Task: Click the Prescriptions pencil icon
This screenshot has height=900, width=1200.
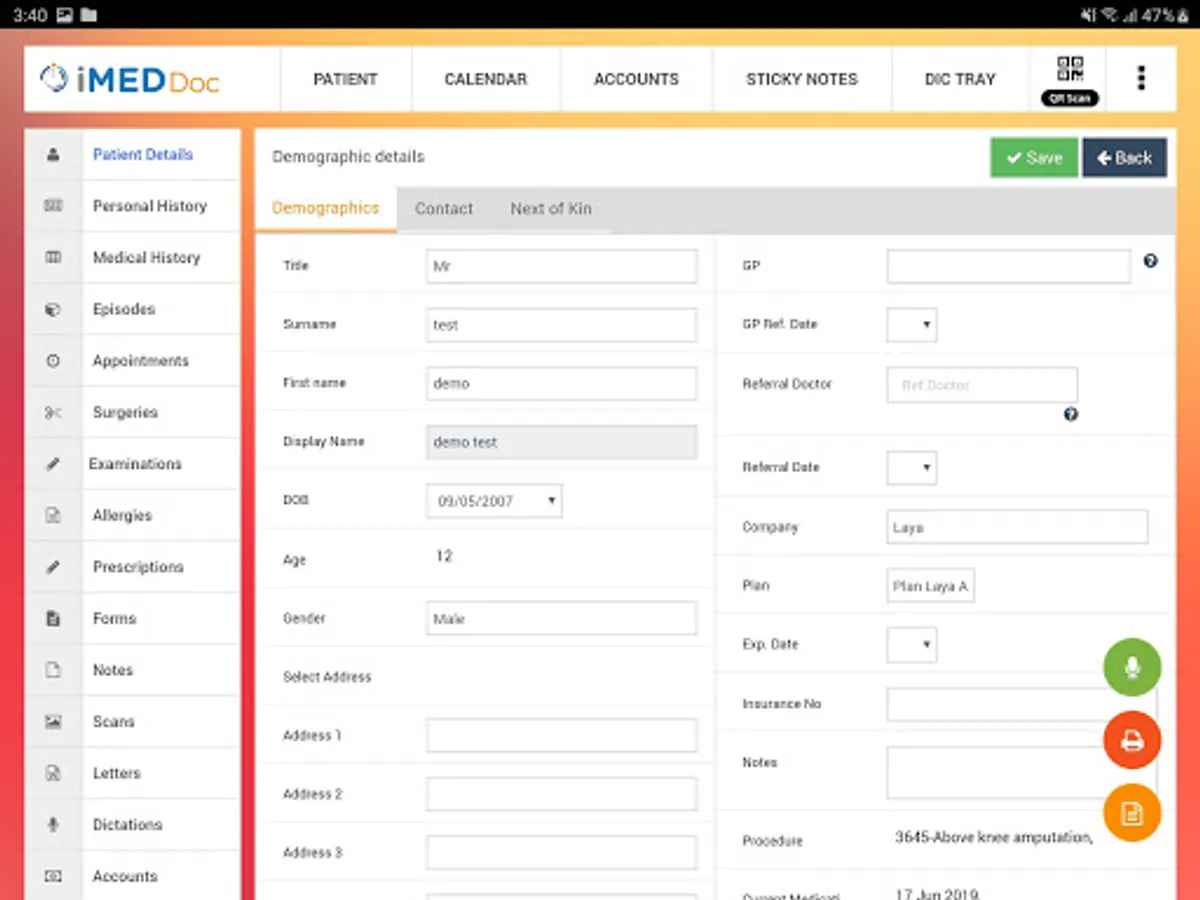Action: (x=53, y=567)
